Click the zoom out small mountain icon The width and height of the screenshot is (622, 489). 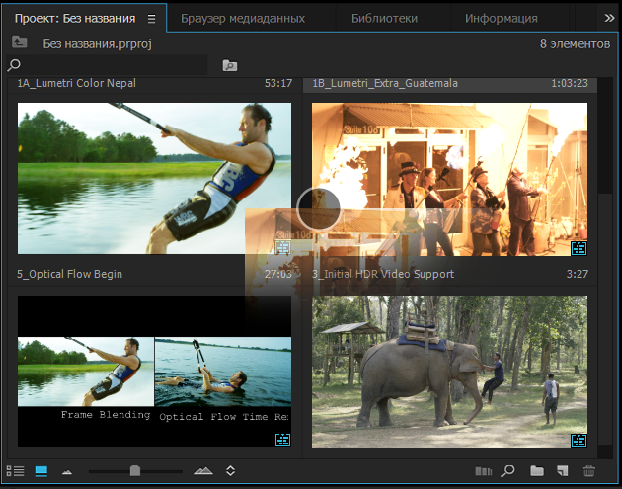[67, 472]
